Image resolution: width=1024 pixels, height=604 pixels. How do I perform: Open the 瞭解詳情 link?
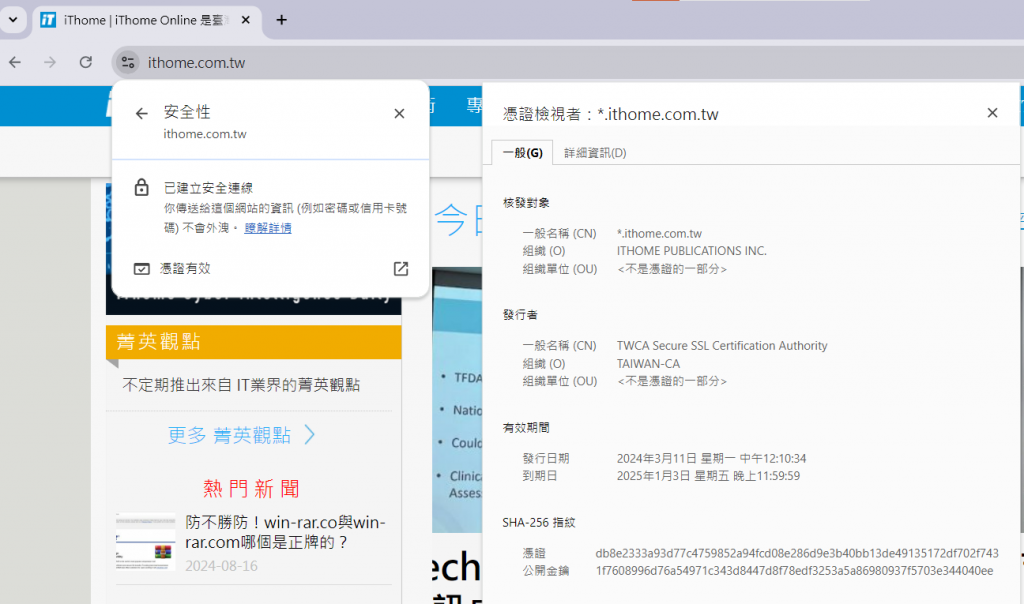pyautogui.click(x=268, y=228)
